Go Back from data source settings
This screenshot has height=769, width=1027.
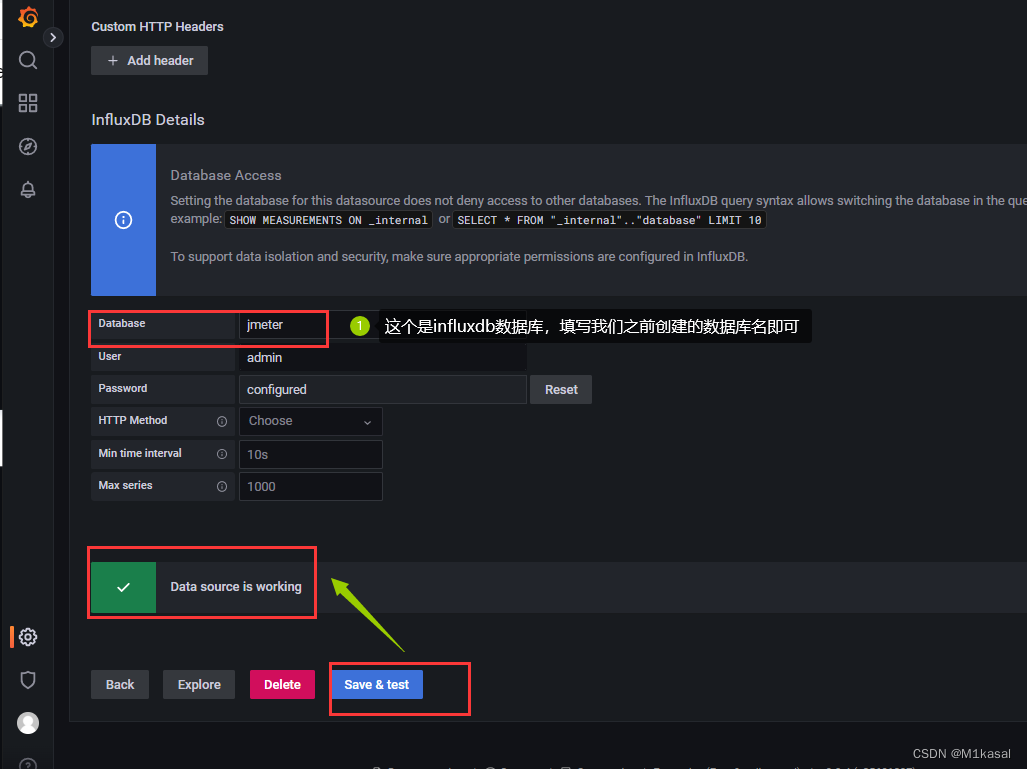point(120,685)
